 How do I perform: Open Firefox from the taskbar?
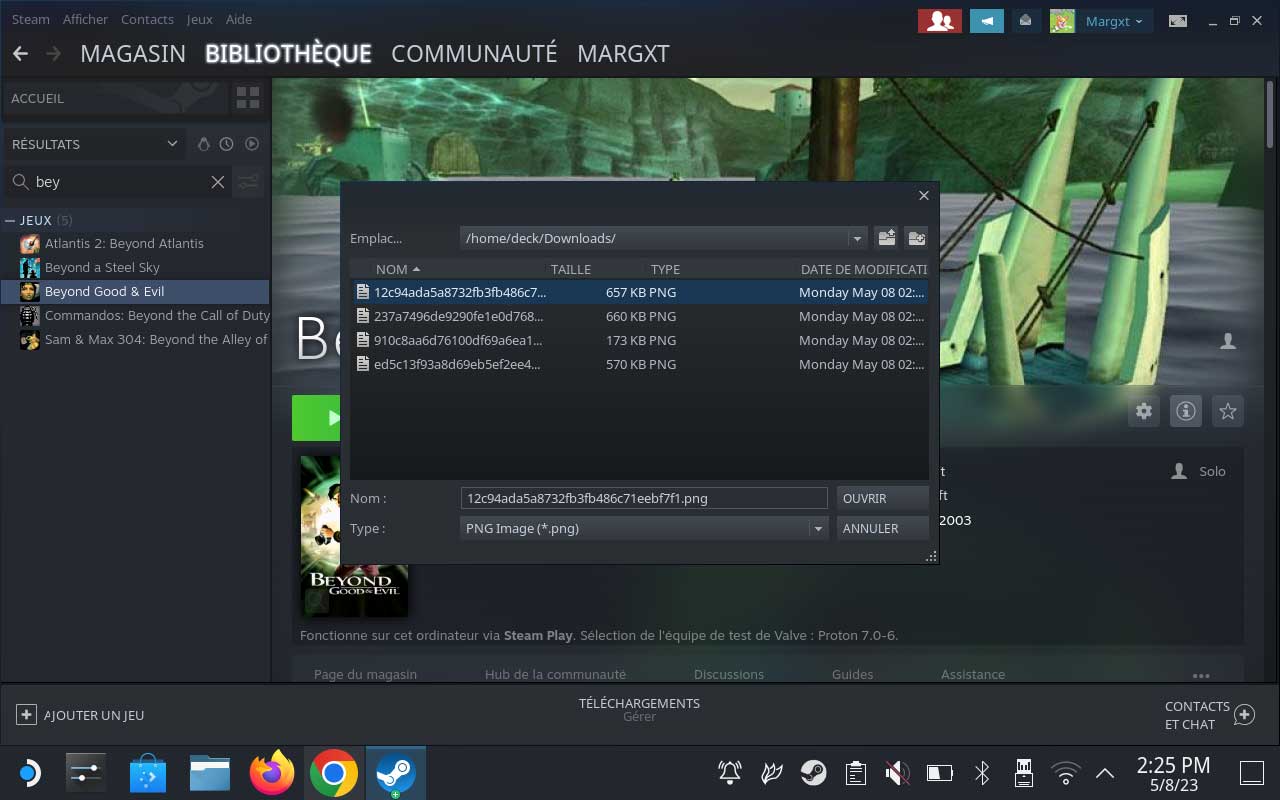tap(272, 773)
